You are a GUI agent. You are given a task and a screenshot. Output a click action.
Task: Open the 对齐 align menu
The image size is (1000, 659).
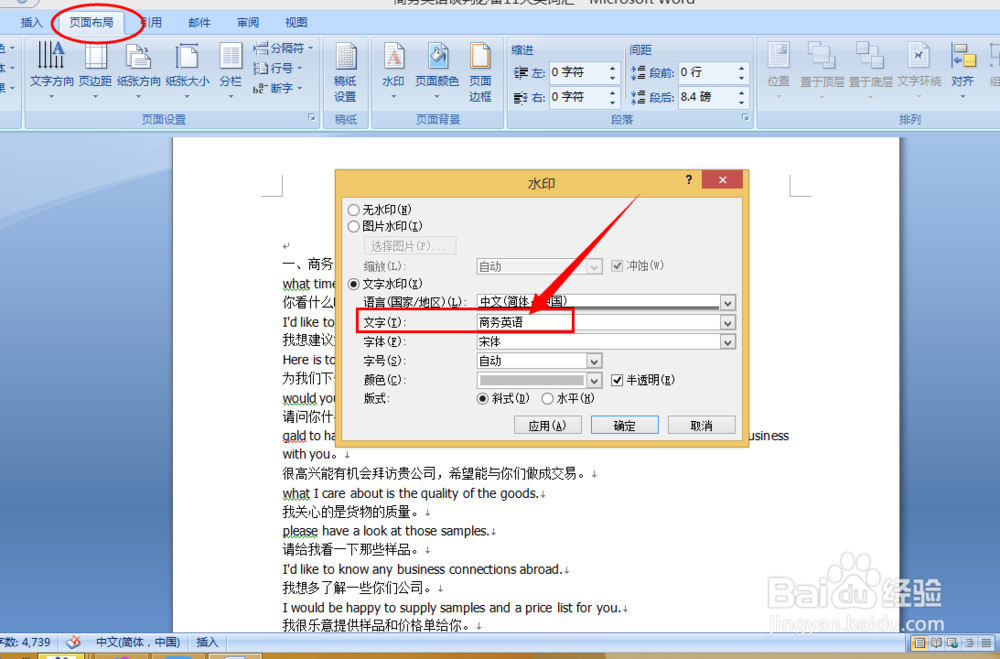click(x=962, y=70)
